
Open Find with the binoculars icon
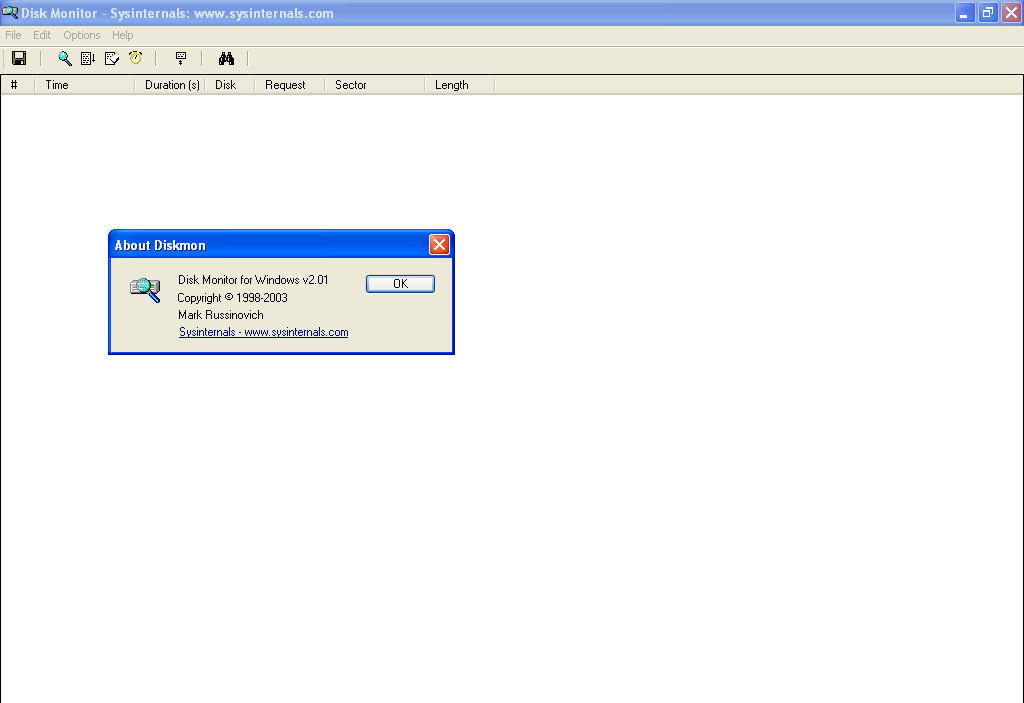coord(226,58)
